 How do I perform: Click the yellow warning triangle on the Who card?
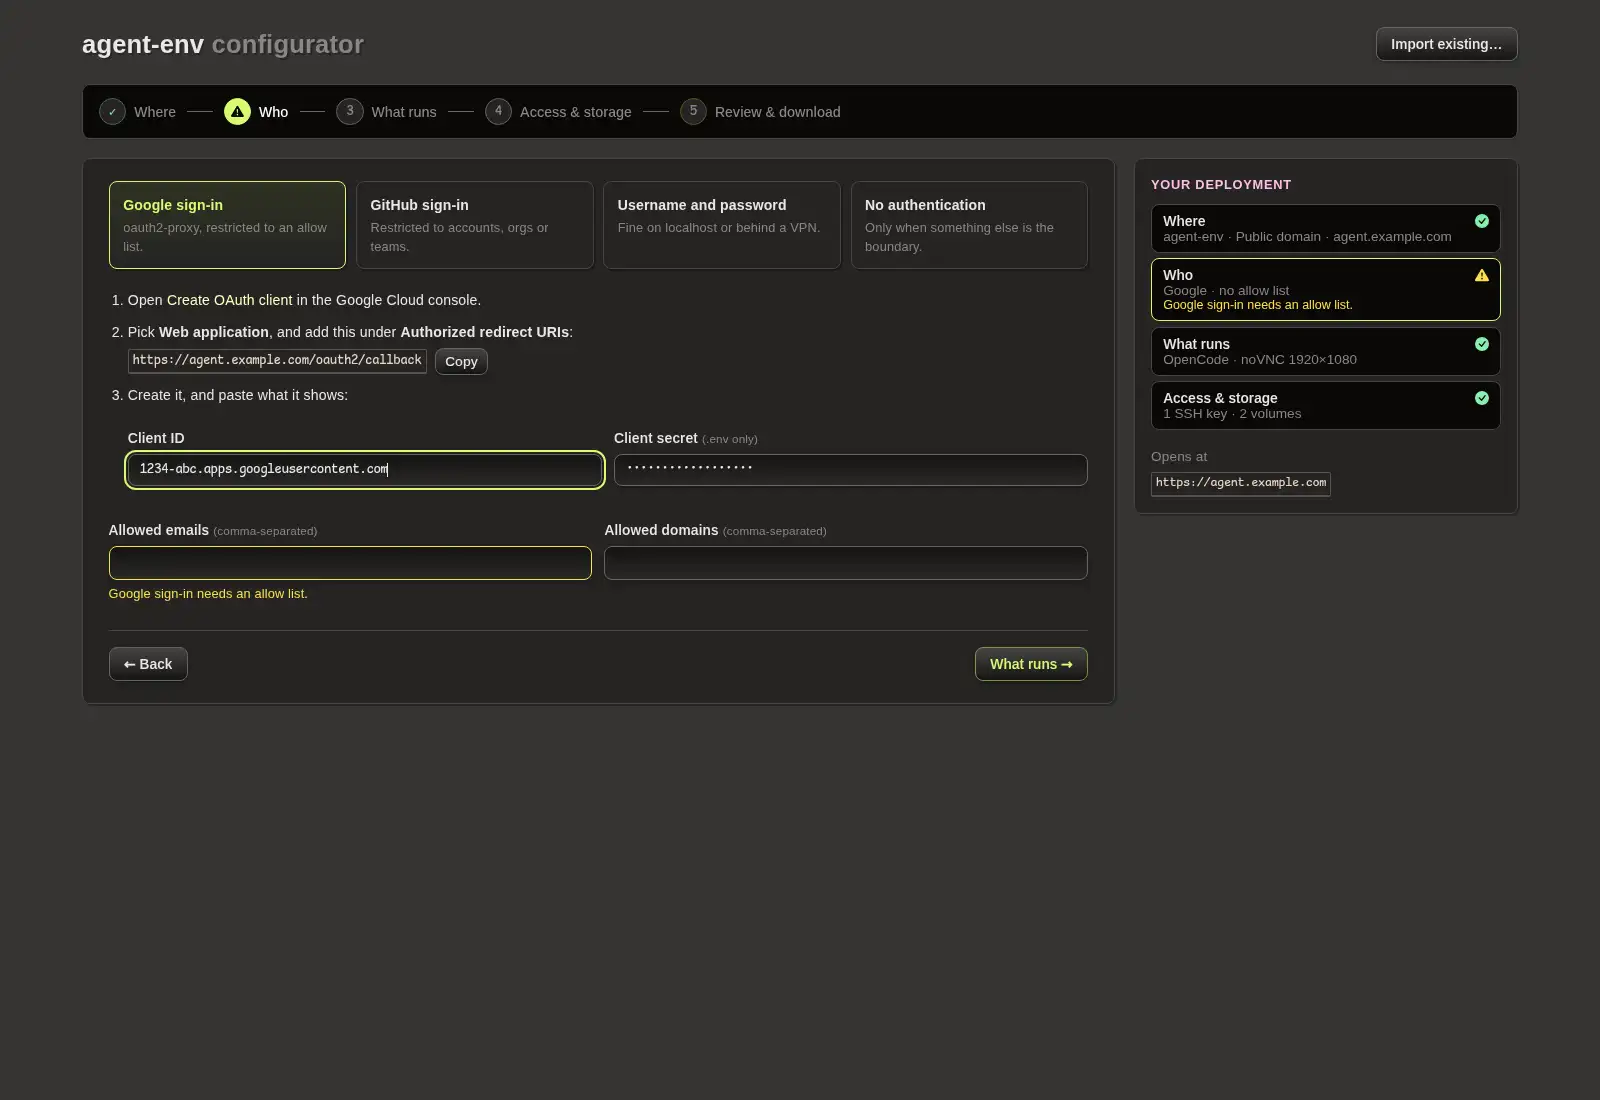1482,276
